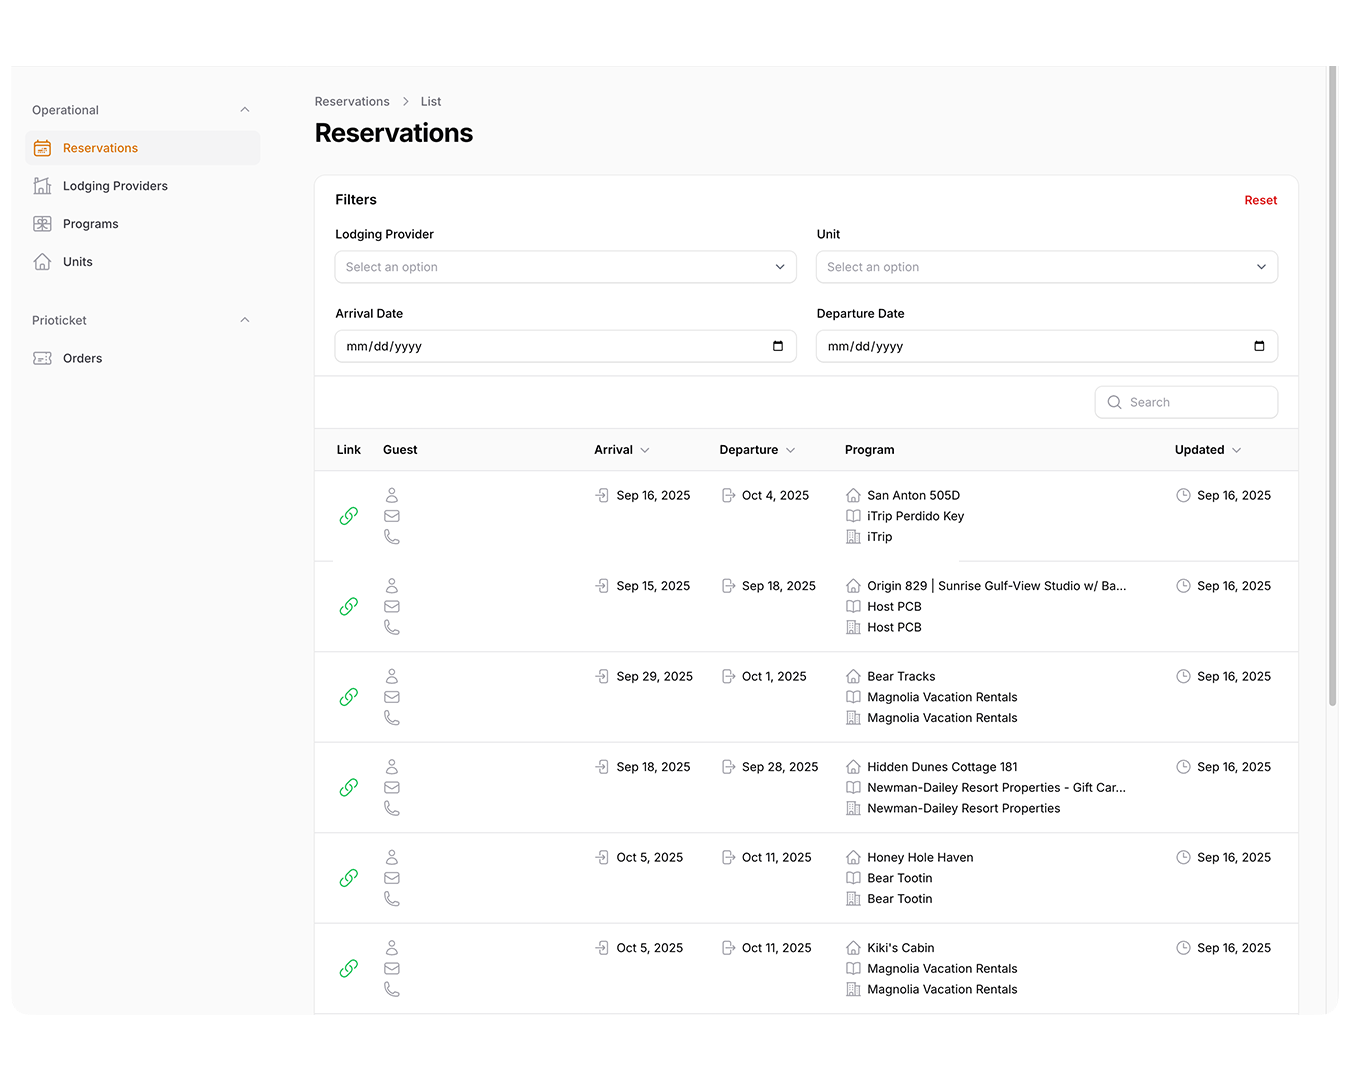
Task: Click 'Newman-Dailey Resort Properties - Gift Car...' text
Action: [996, 788]
